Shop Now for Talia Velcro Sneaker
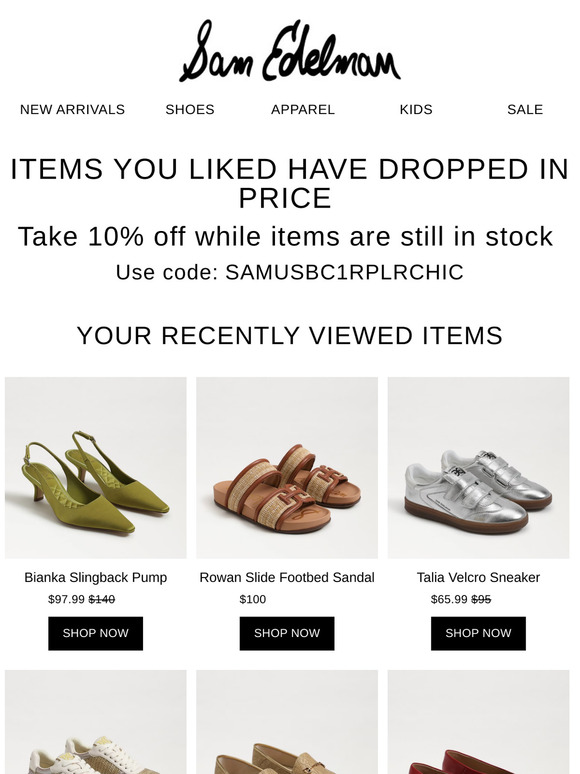This screenshot has width=580, height=774. pos(478,633)
